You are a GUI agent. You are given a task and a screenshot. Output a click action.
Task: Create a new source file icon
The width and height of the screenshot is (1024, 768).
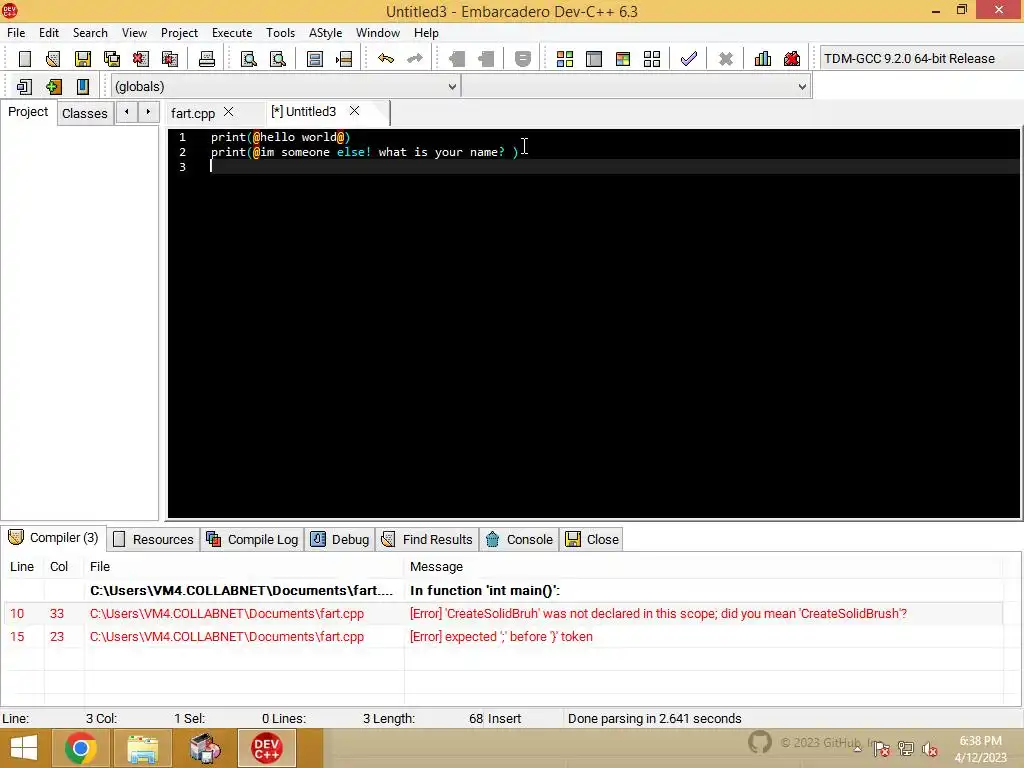(x=25, y=59)
